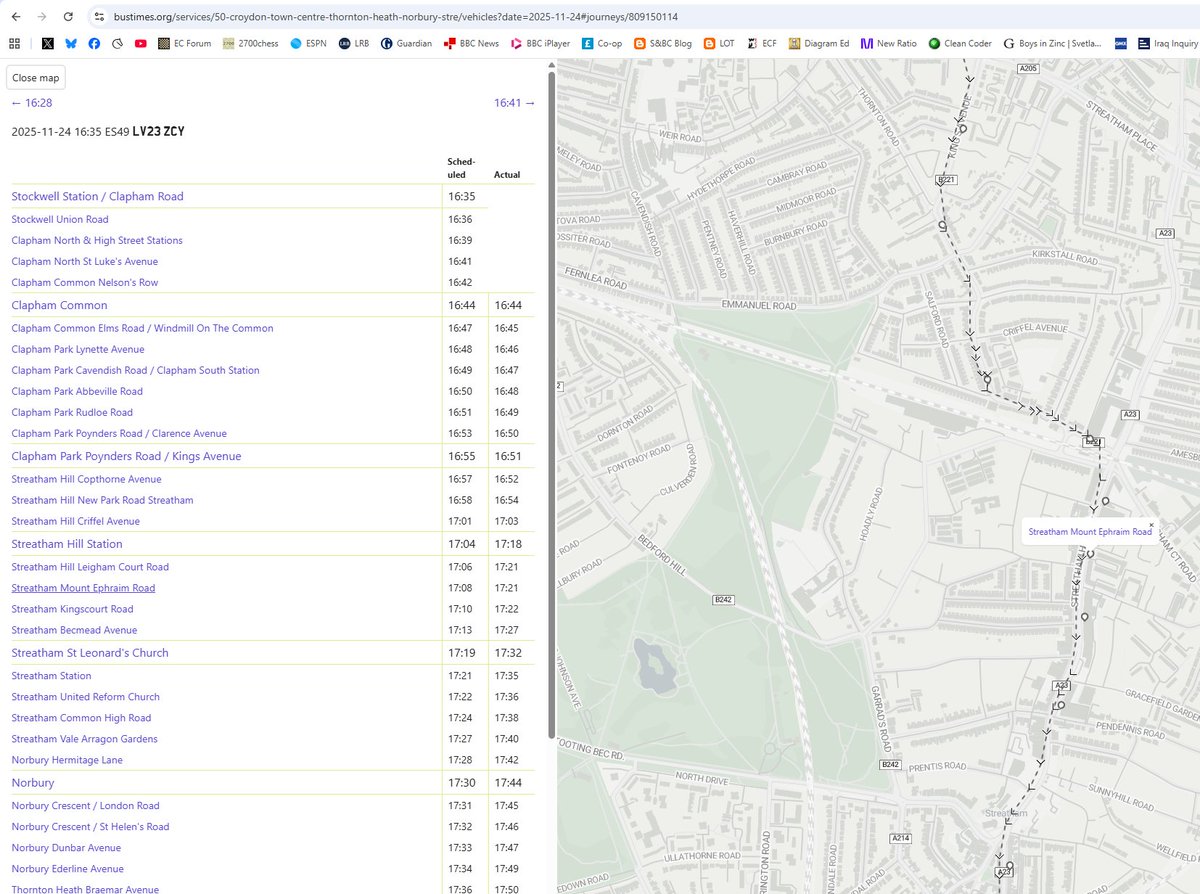Open the LOT bookmark
Viewport: 1200px width, 894px height.
tap(720, 43)
